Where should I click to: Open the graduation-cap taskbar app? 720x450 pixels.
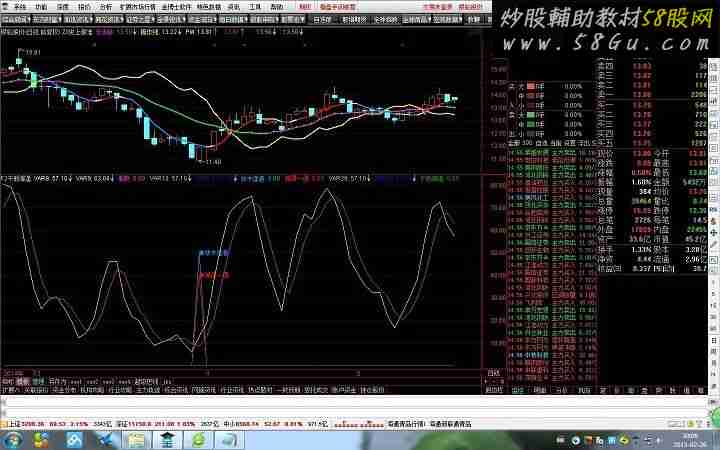click(167, 440)
